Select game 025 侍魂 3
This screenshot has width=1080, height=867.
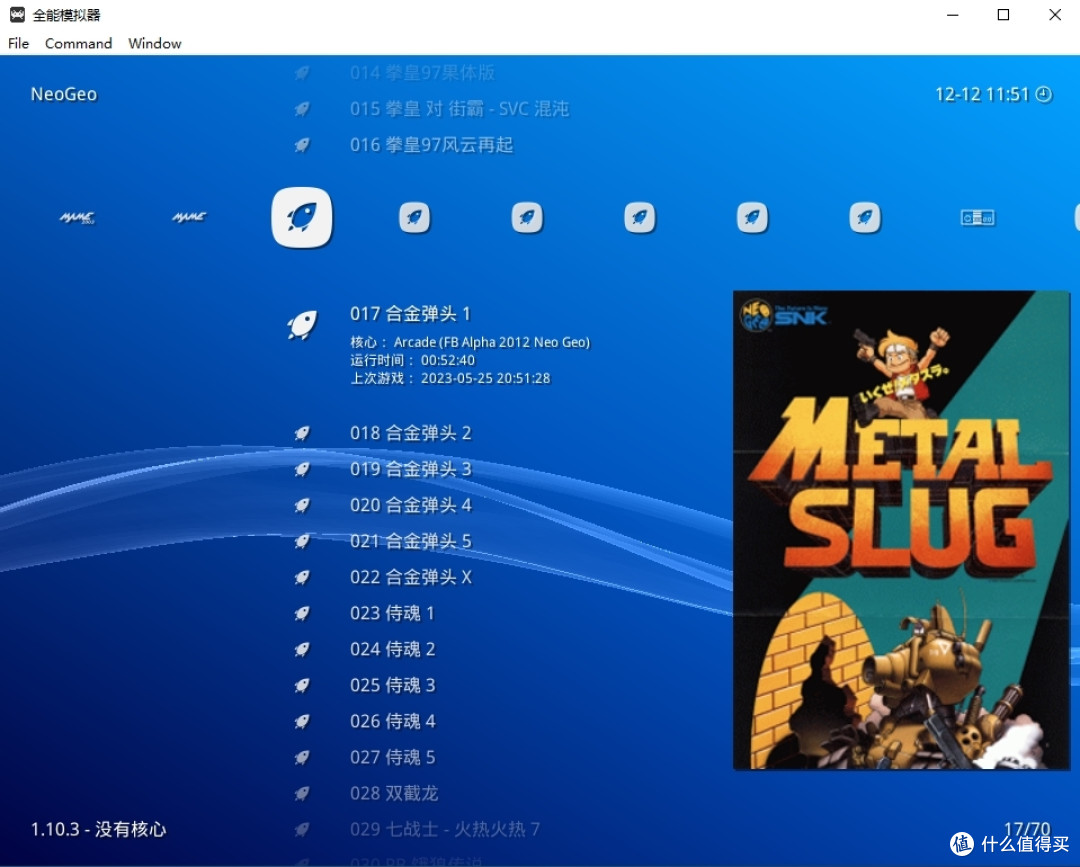(x=393, y=685)
